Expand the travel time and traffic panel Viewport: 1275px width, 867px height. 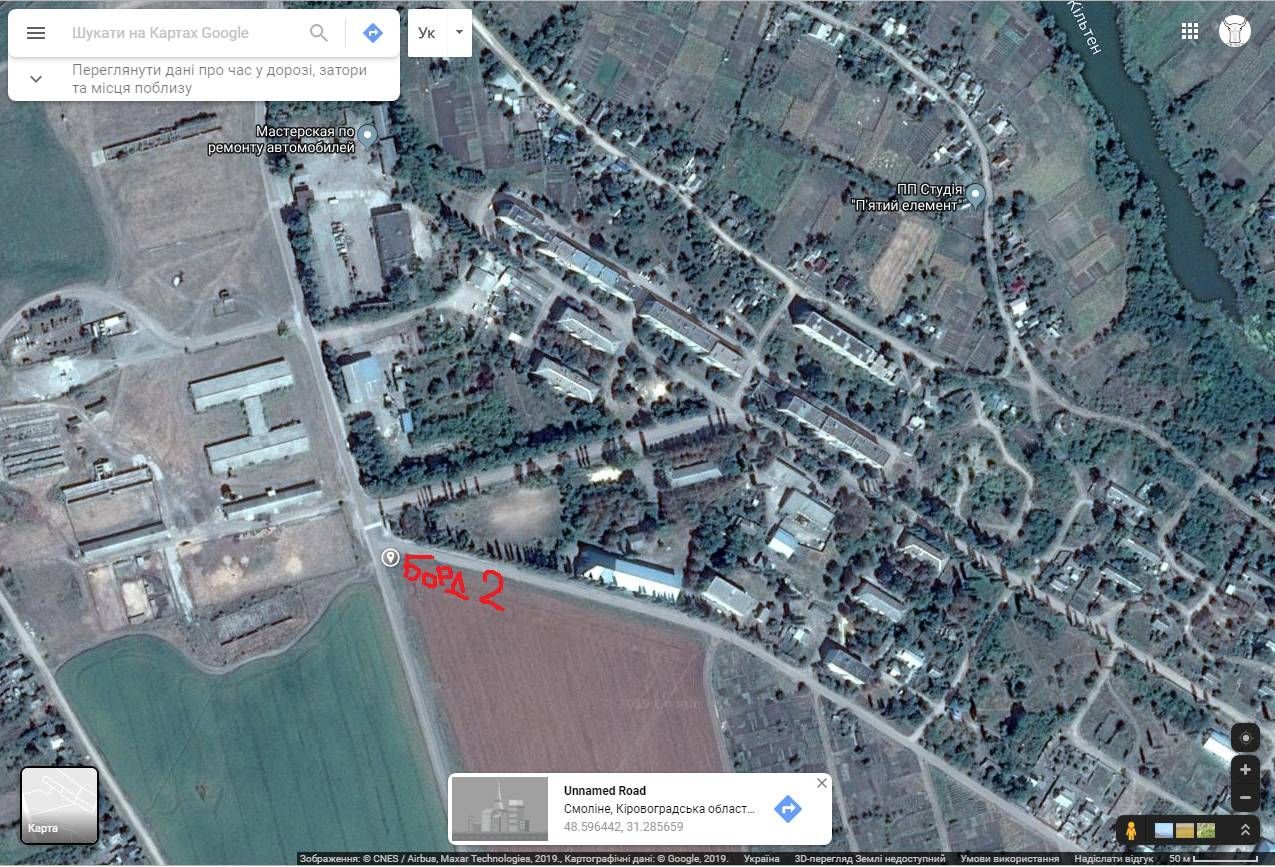(x=36, y=79)
